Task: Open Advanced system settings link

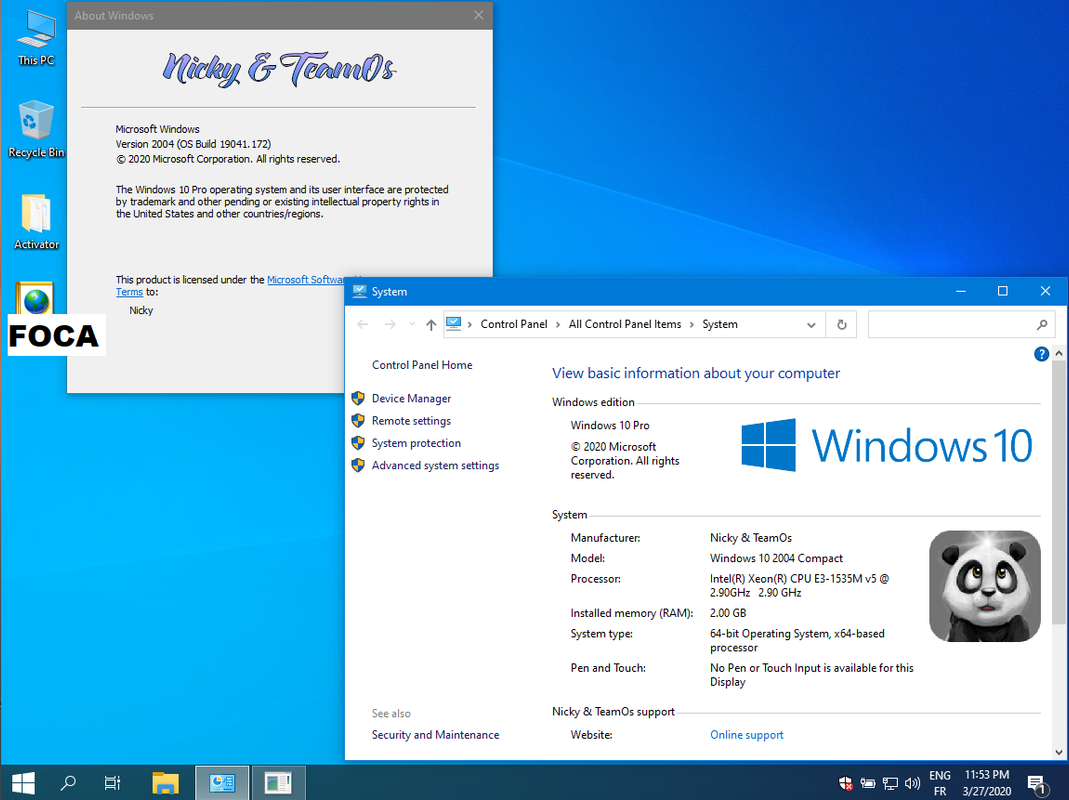Action: [x=435, y=465]
